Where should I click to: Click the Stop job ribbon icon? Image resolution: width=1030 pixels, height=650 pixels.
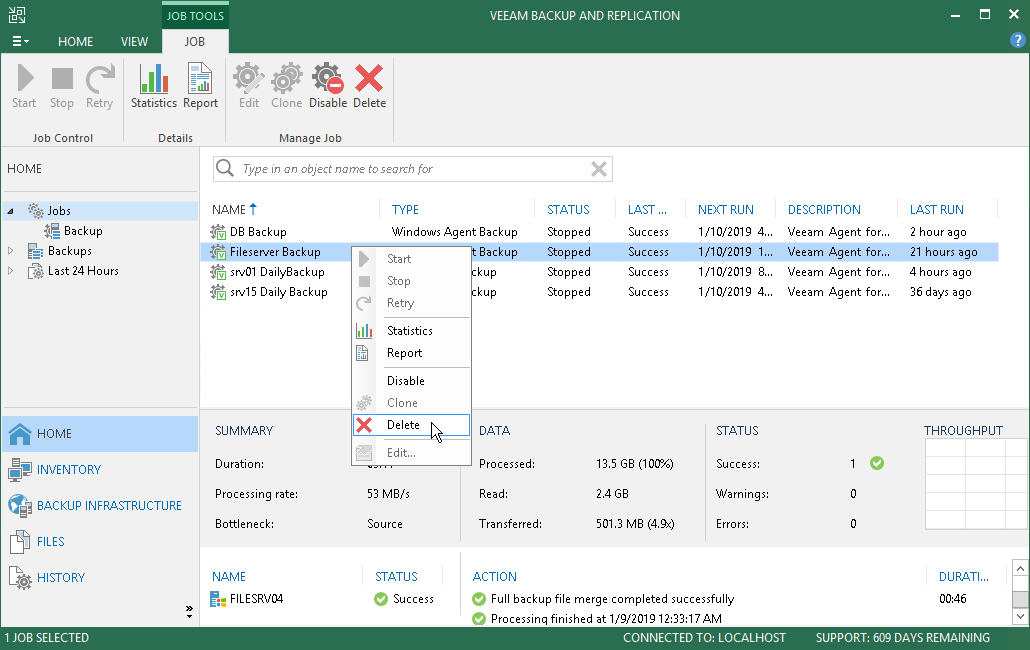pyautogui.click(x=62, y=86)
